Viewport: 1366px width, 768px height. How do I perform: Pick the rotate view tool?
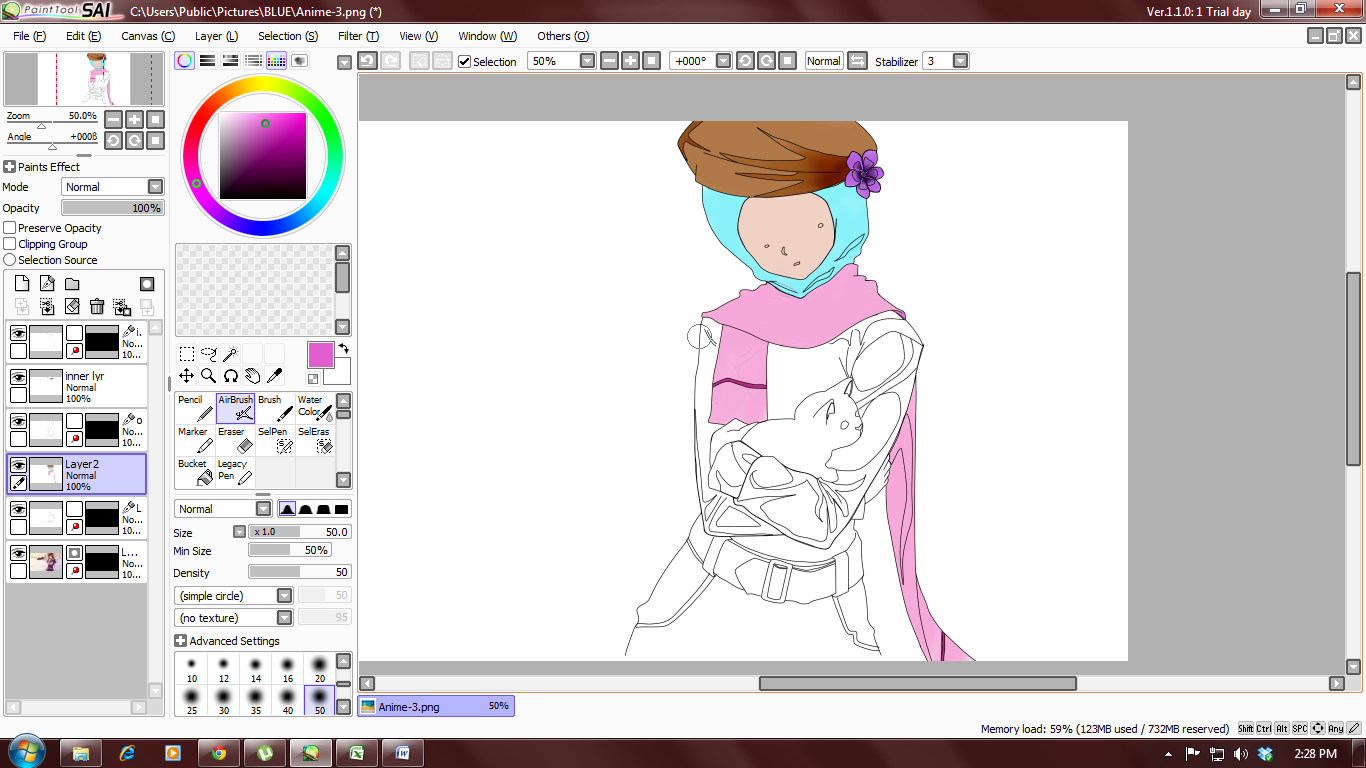pos(231,376)
